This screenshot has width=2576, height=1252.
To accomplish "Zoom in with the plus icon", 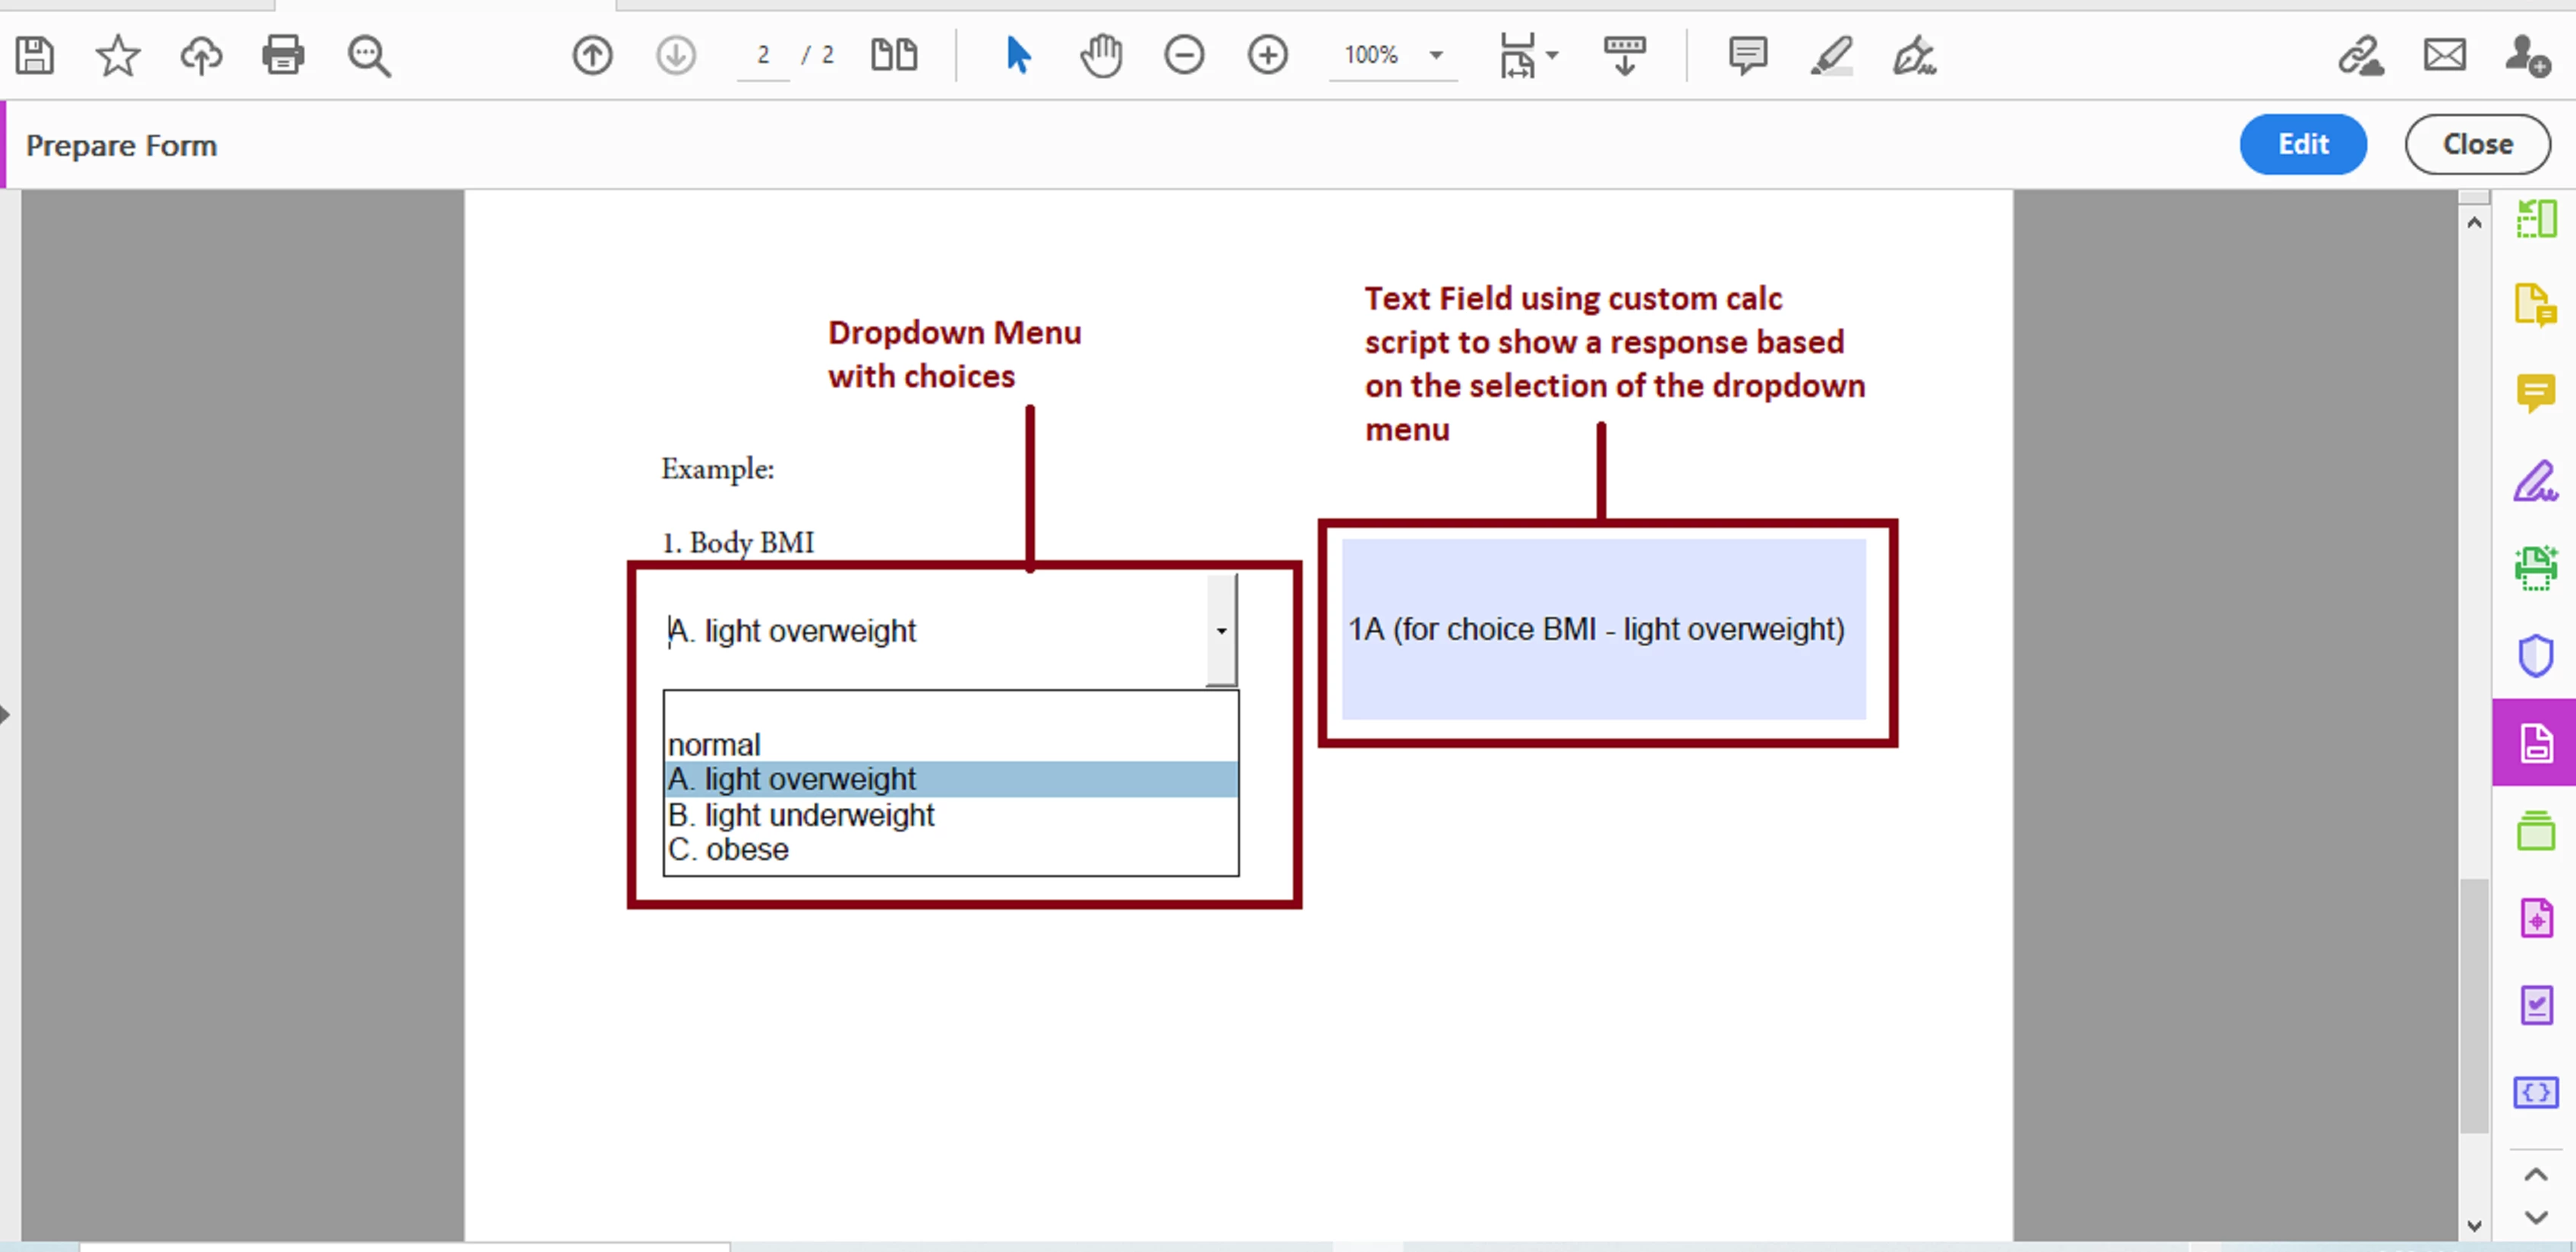I will tap(1267, 55).
